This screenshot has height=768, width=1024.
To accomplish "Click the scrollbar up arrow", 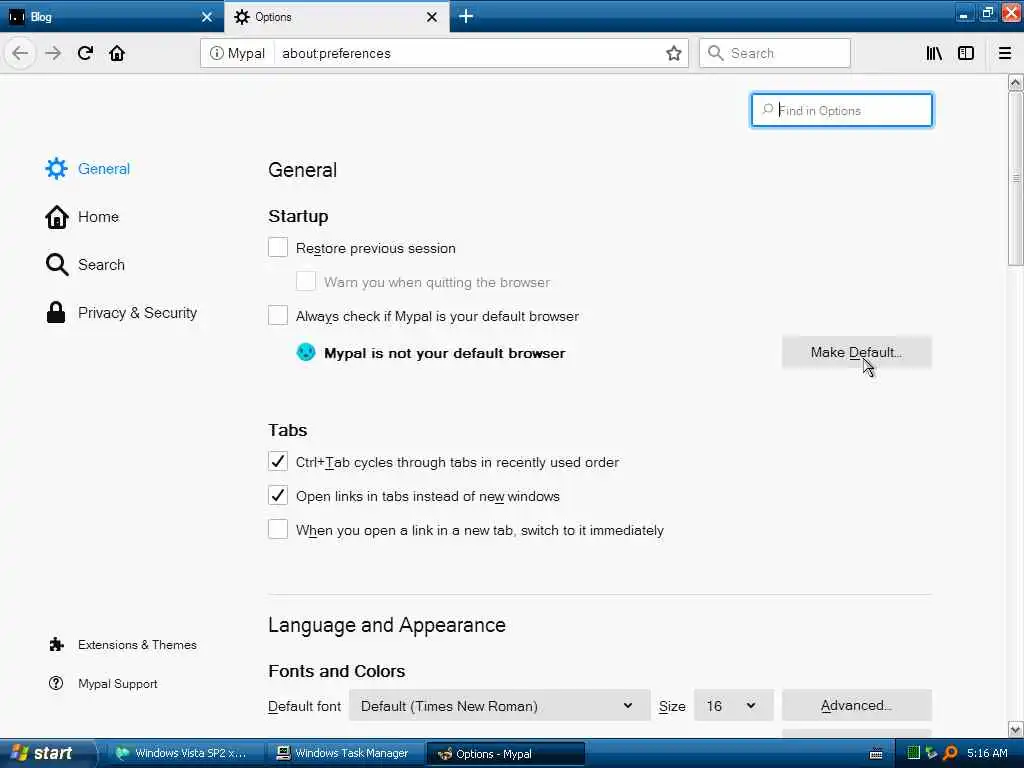I will (1015, 83).
